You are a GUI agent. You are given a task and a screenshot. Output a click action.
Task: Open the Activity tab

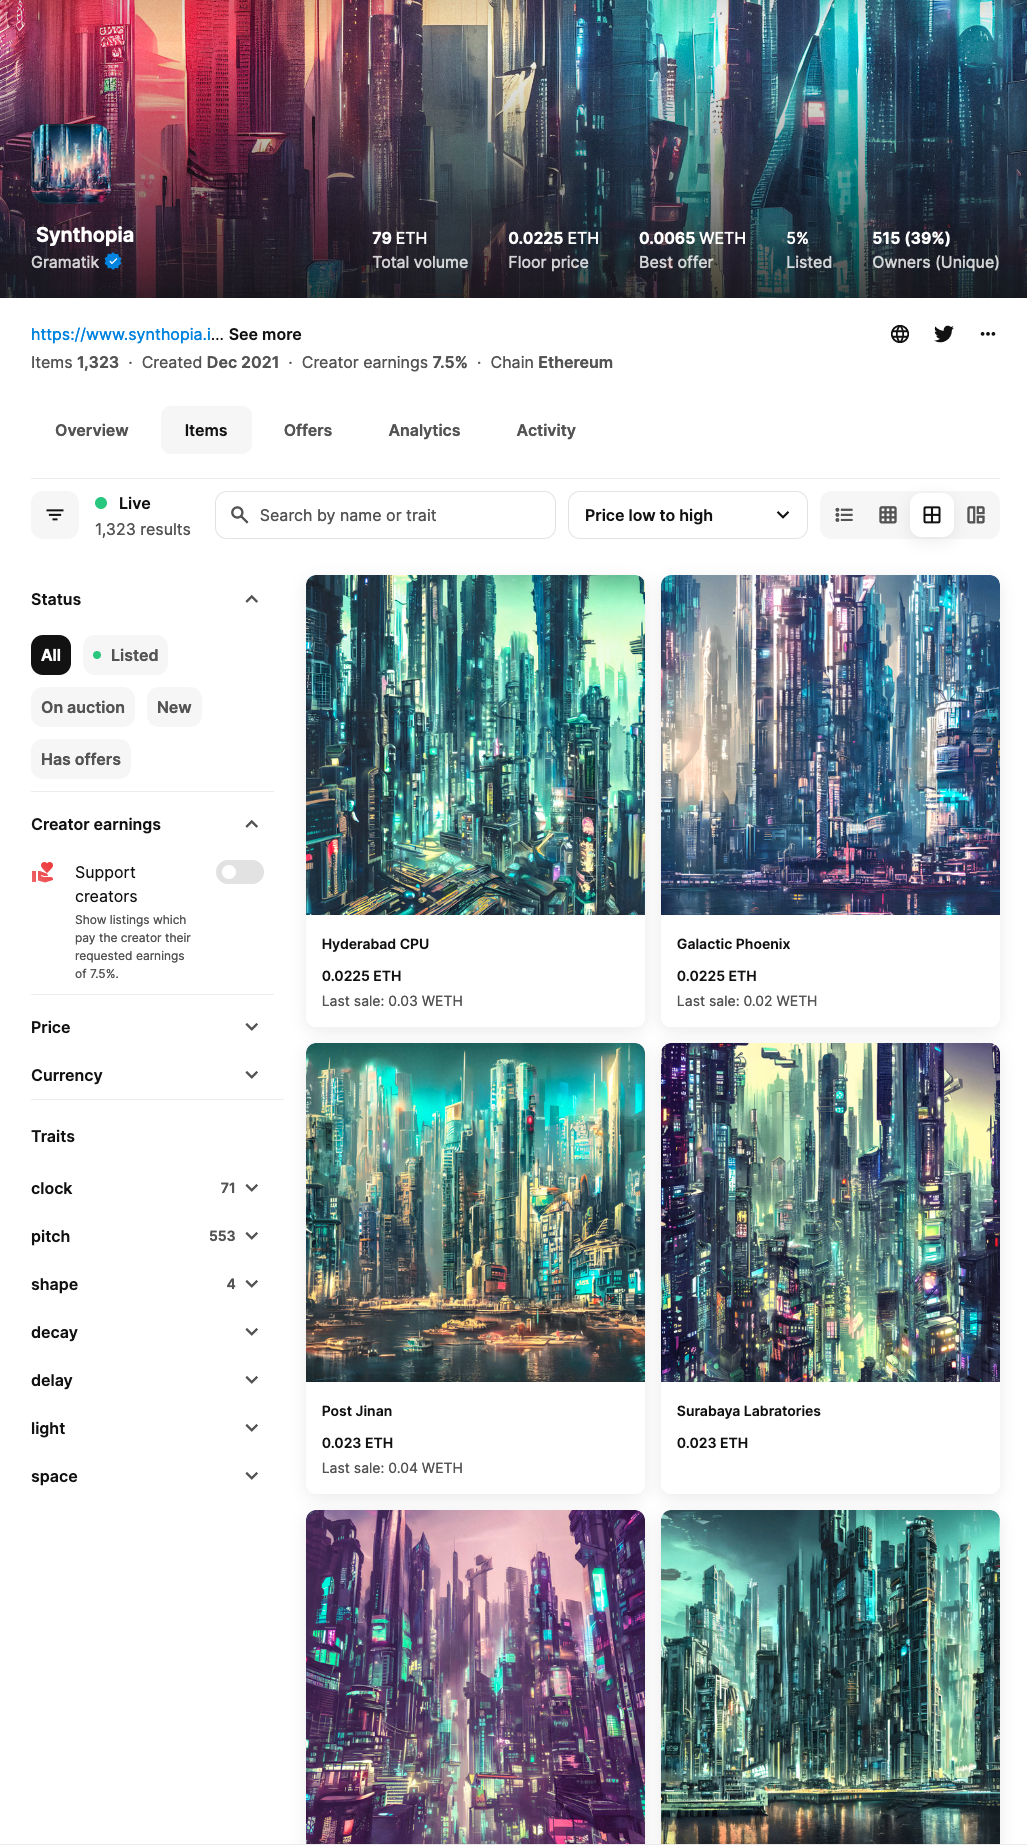click(x=546, y=430)
